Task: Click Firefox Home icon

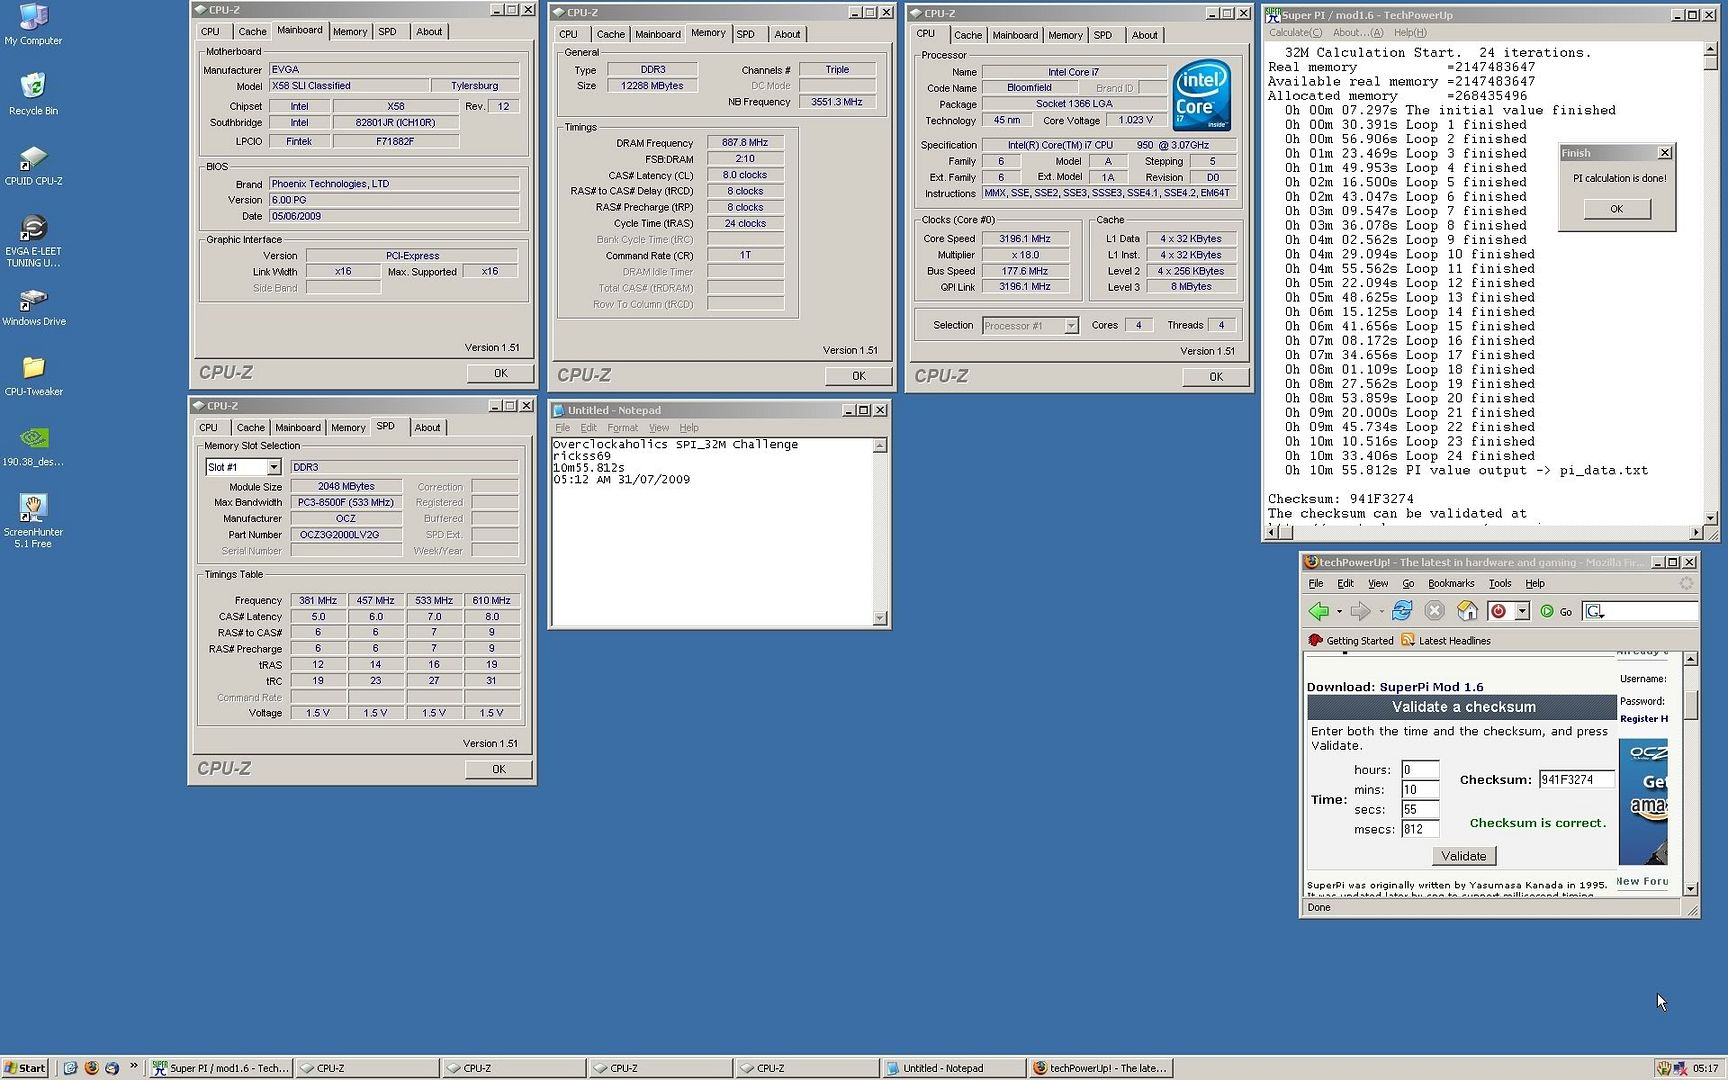Action: (x=1467, y=611)
